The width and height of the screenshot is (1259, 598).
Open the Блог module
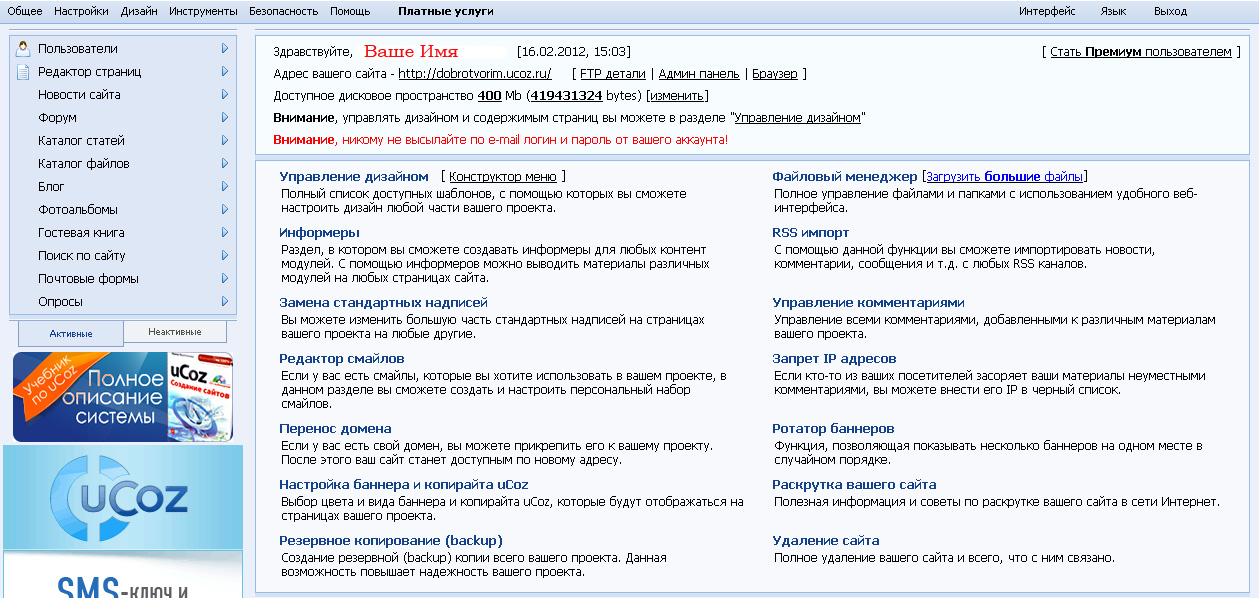pos(51,186)
